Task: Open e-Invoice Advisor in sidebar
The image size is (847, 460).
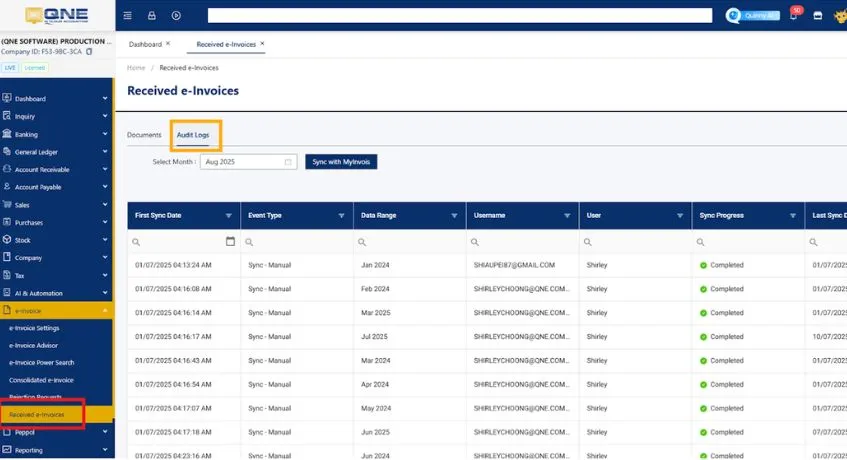Action: click(x=33, y=346)
